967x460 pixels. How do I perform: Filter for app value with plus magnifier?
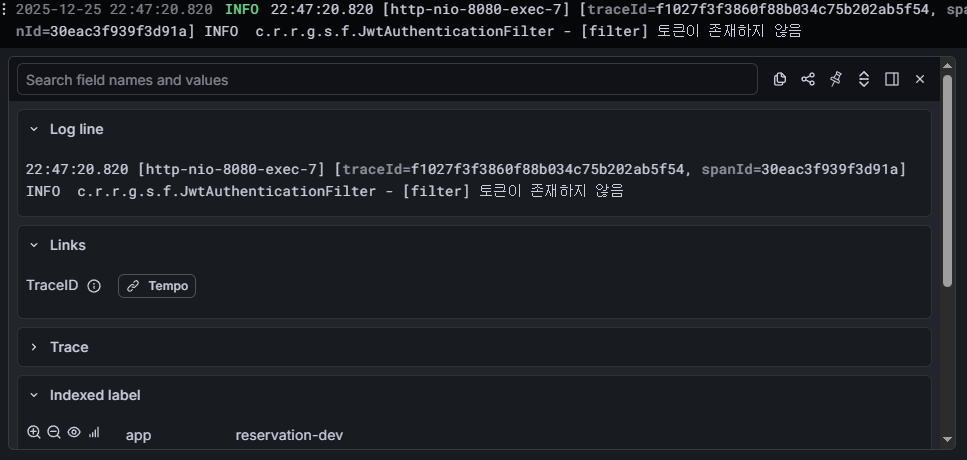pos(34,432)
